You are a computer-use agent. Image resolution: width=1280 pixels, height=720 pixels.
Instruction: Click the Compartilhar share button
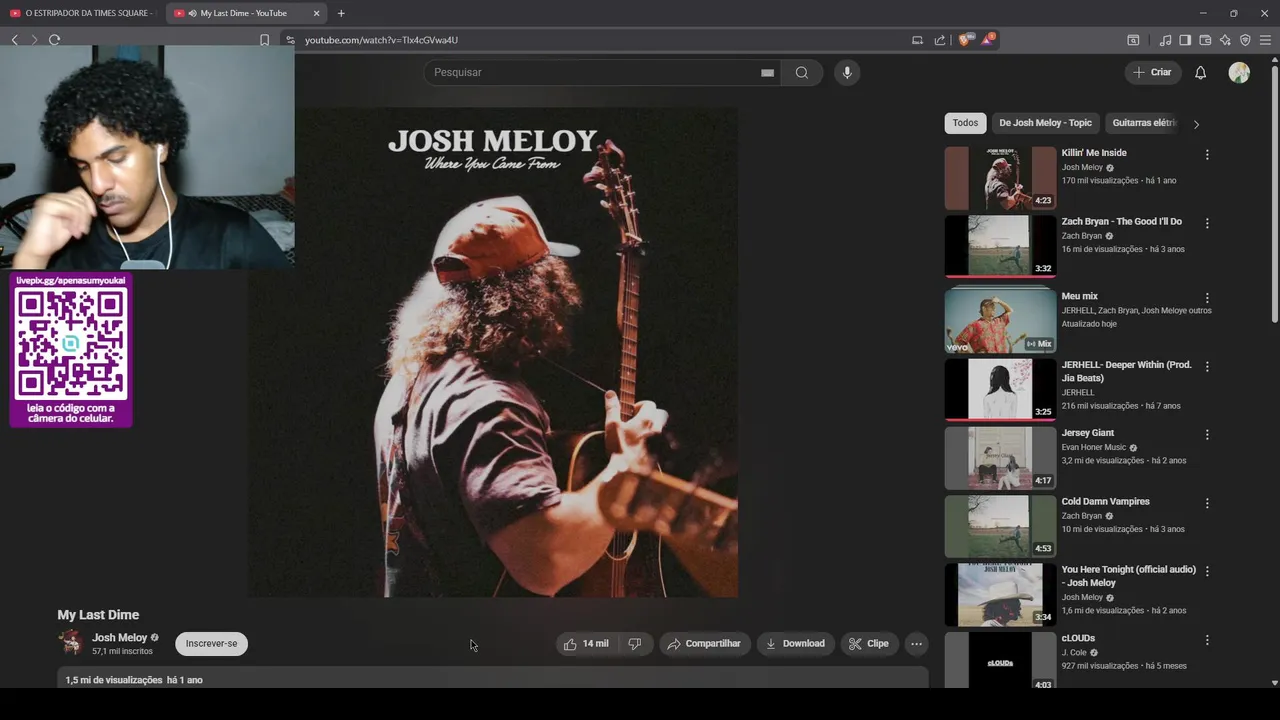tap(704, 644)
